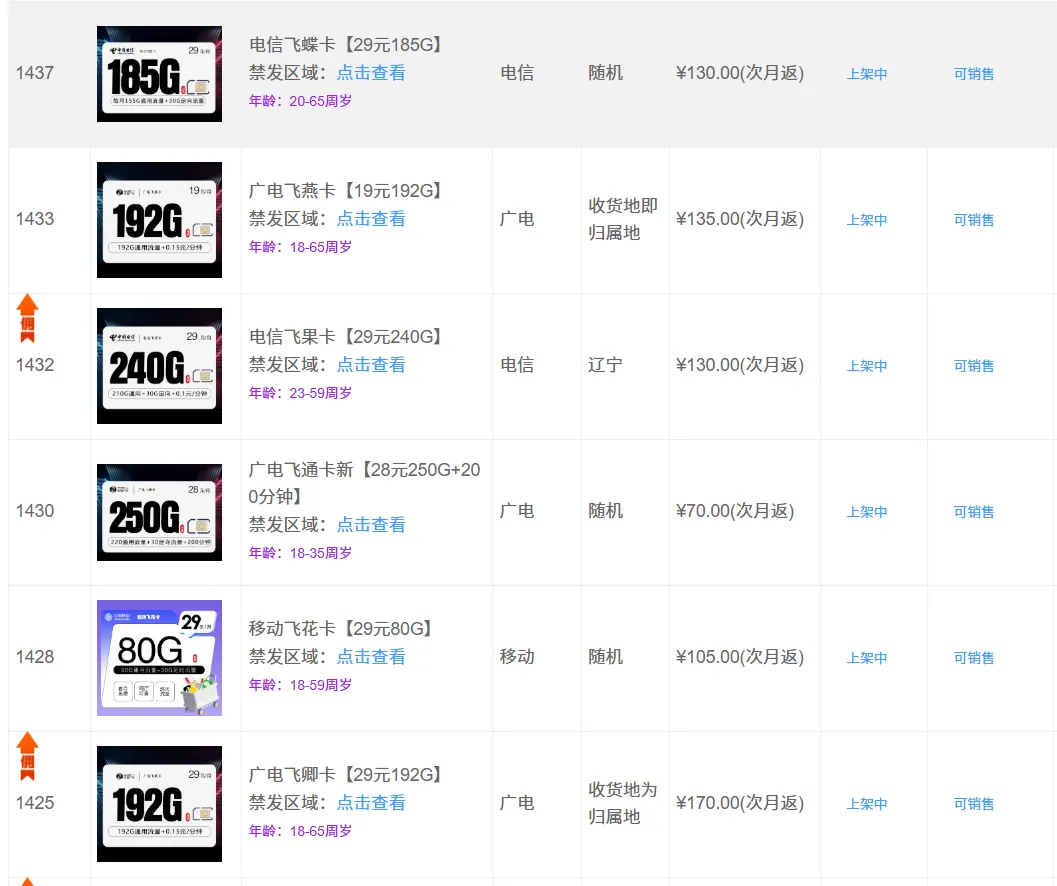Click the 移动 operator cell
Viewport: 1057px width, 886px height.
(x=517, y=657)
